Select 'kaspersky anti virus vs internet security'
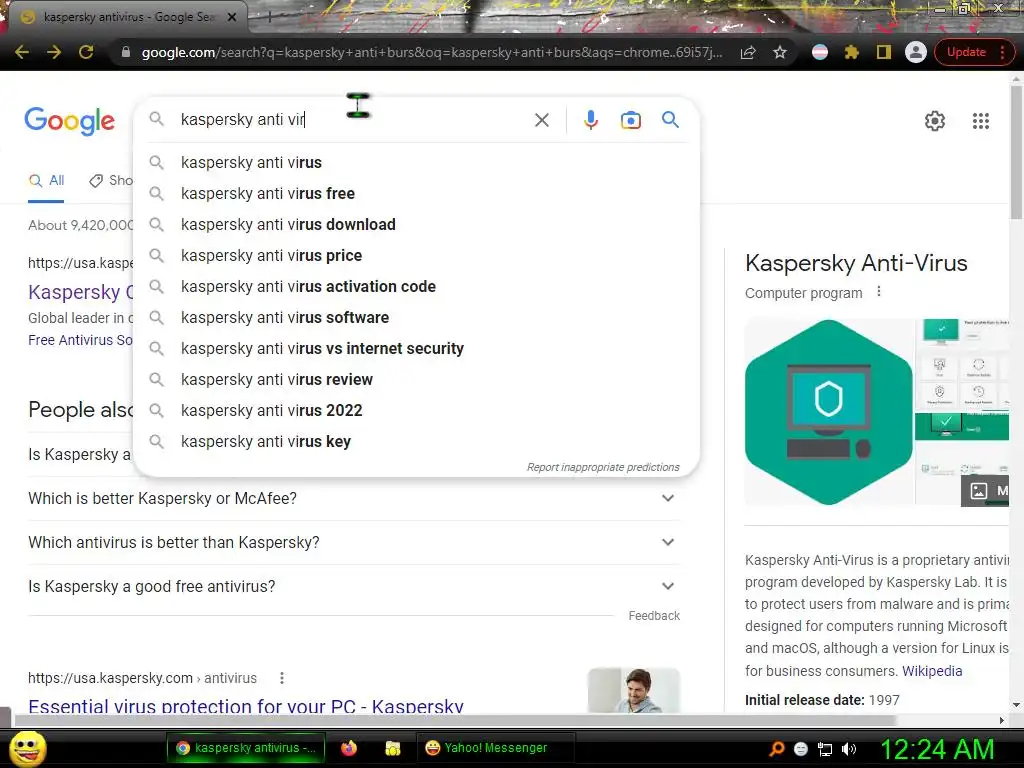The image size is (1024, 768). click(416, 348)
